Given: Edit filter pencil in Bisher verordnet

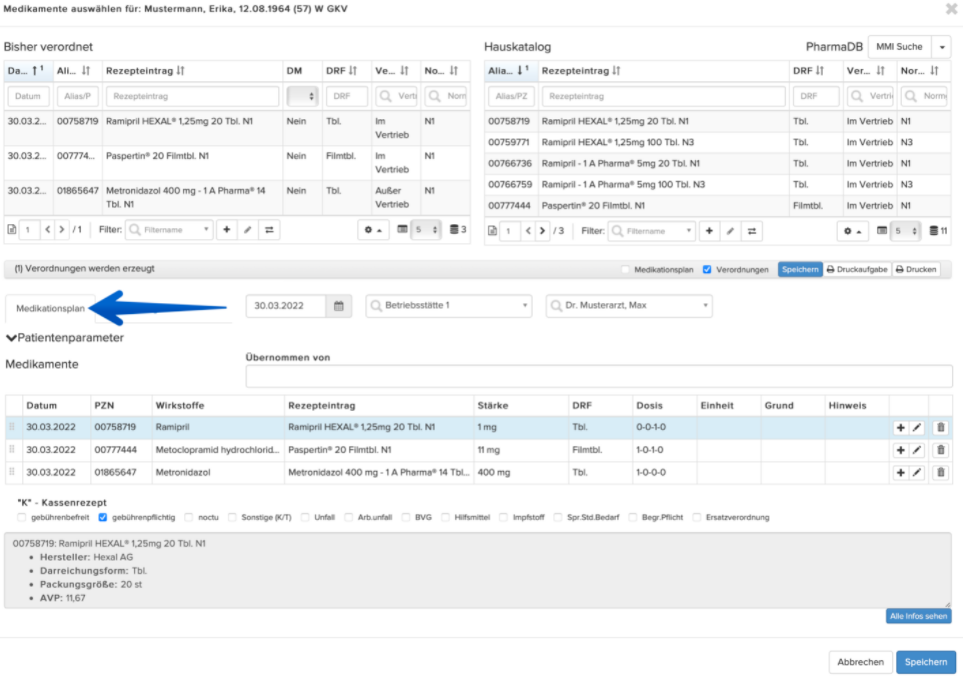Looking at the screenshot, I should 248,230.
